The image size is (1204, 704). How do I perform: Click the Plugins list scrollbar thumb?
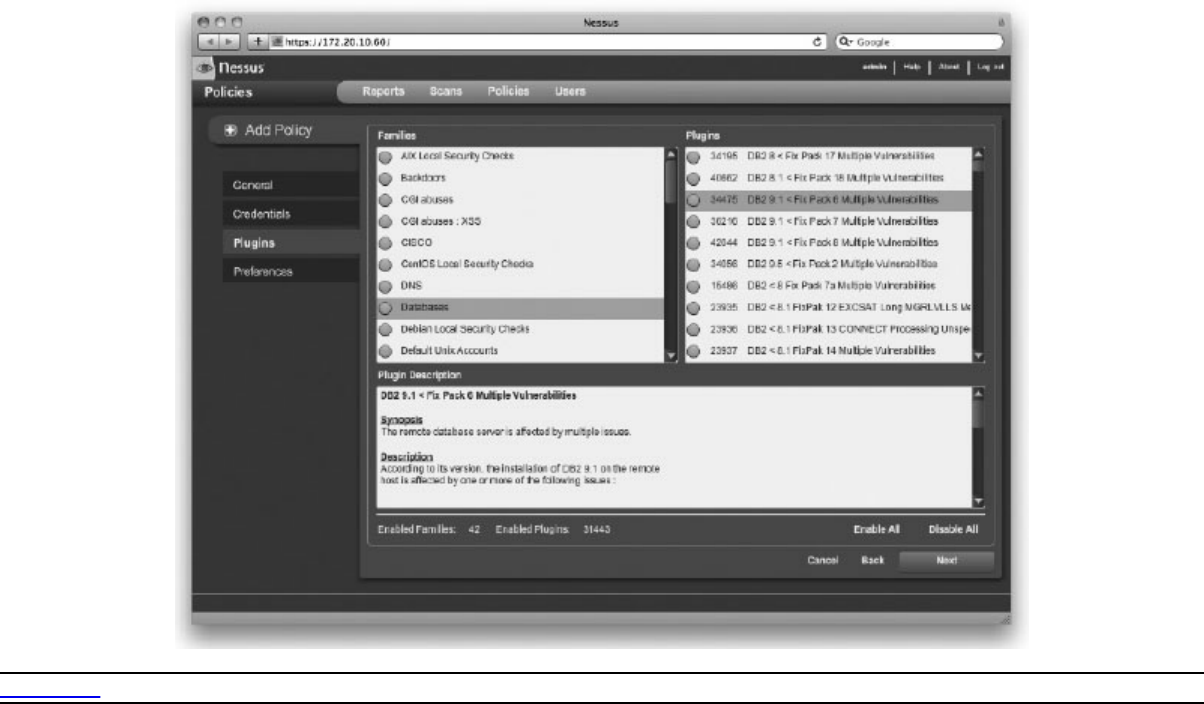click(979, 167)
